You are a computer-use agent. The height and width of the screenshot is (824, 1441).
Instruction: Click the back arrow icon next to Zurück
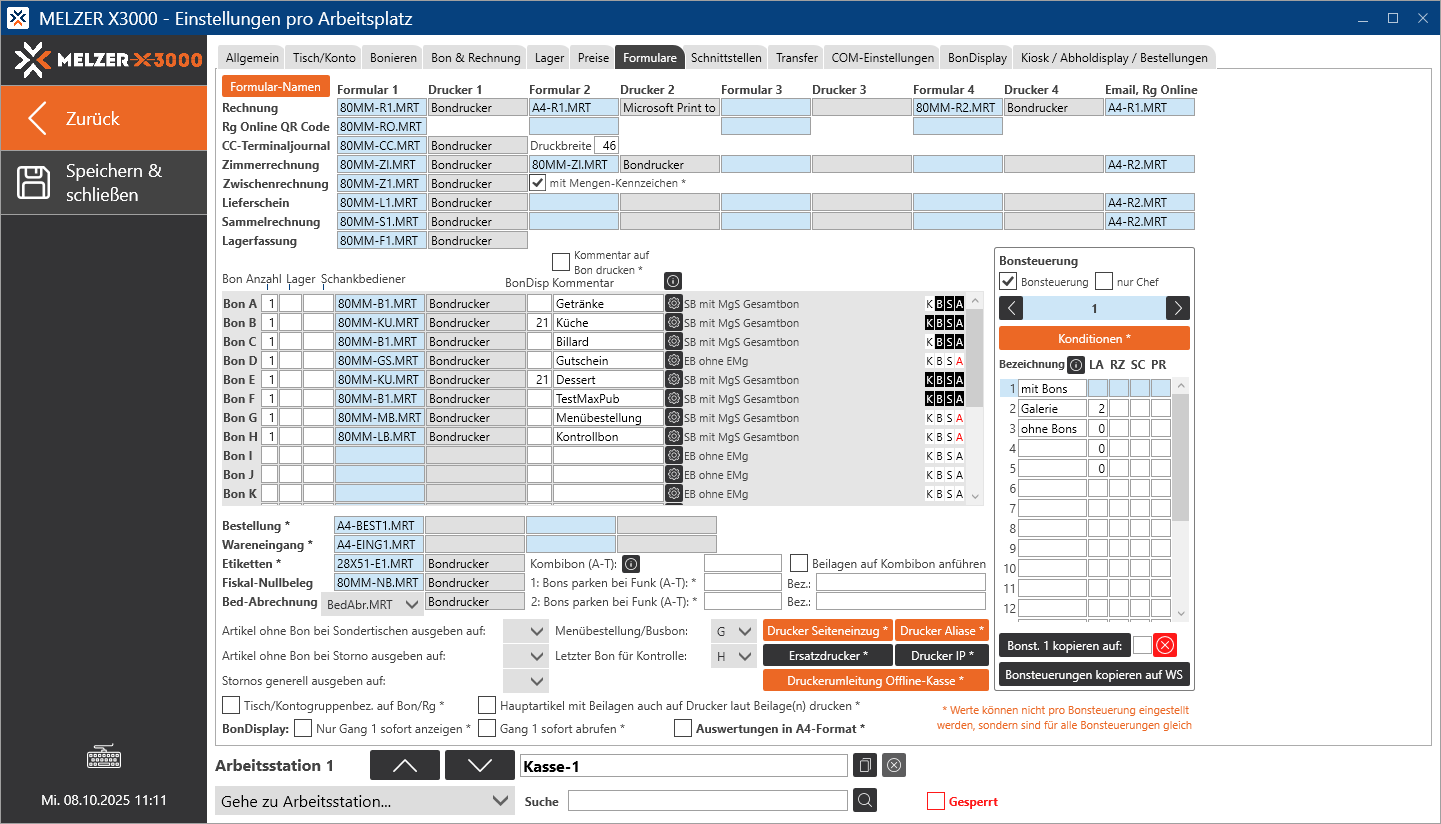37,118
